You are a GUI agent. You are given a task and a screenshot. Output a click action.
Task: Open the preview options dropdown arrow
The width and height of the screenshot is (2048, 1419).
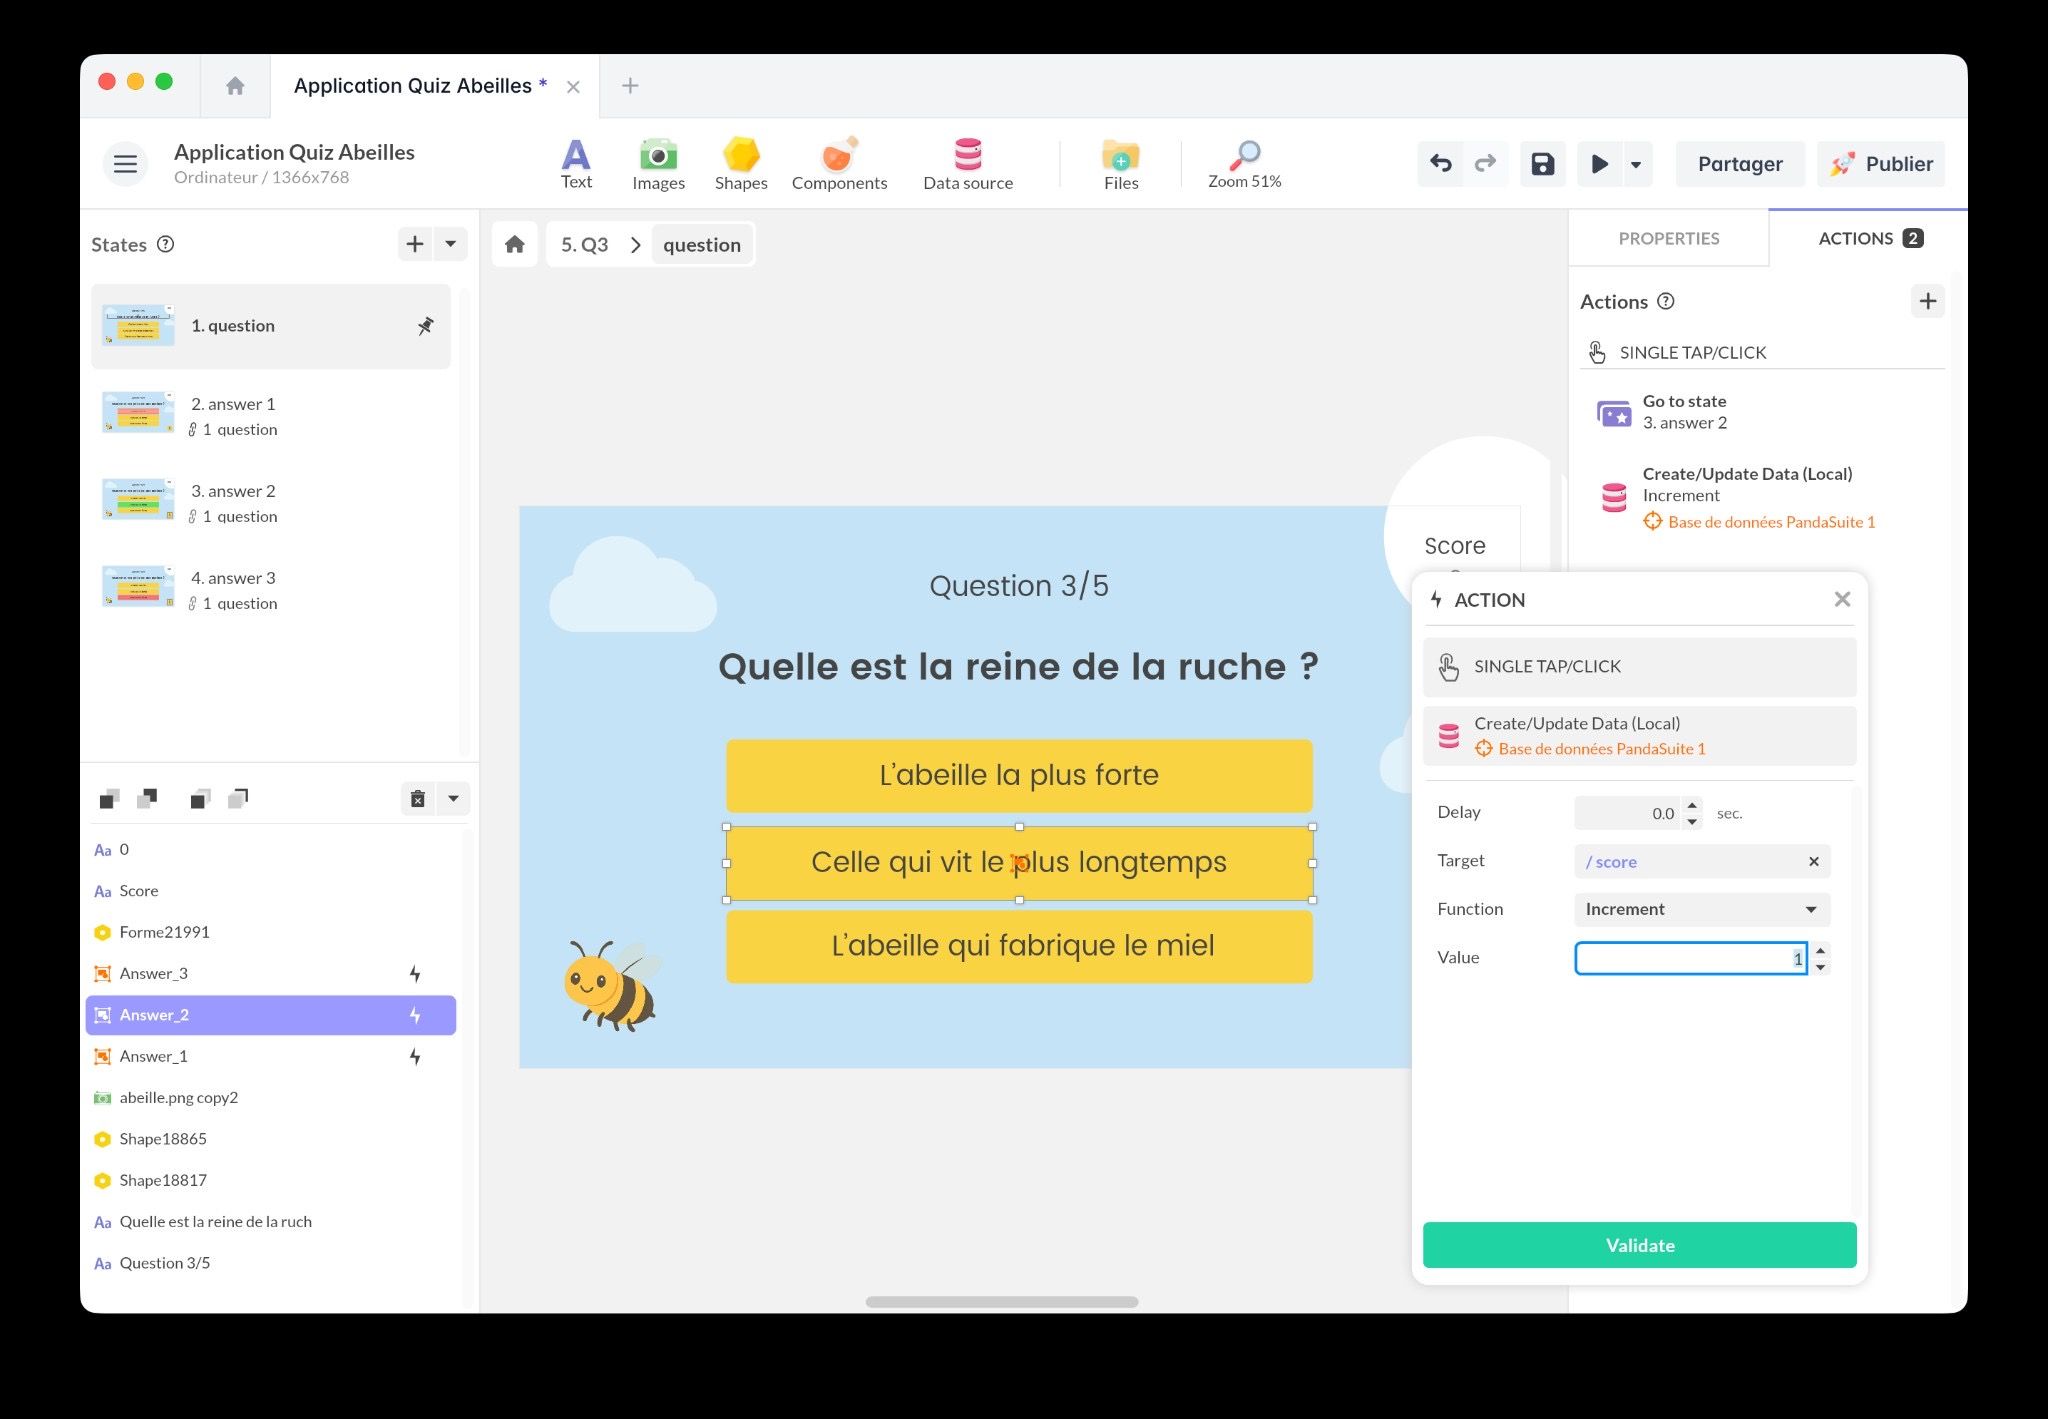point(1636,163)
